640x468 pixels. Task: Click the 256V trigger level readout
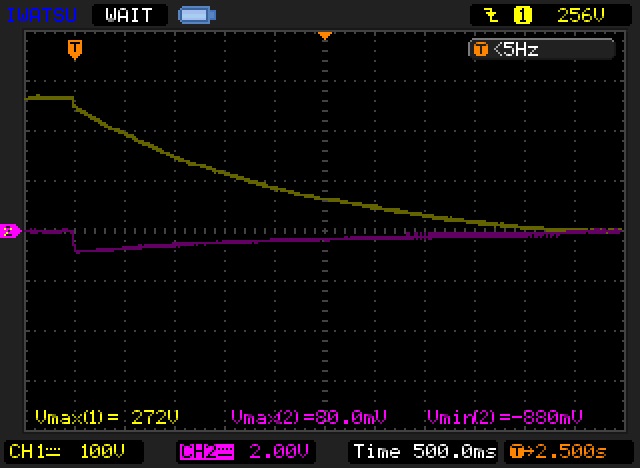(580, 16)
